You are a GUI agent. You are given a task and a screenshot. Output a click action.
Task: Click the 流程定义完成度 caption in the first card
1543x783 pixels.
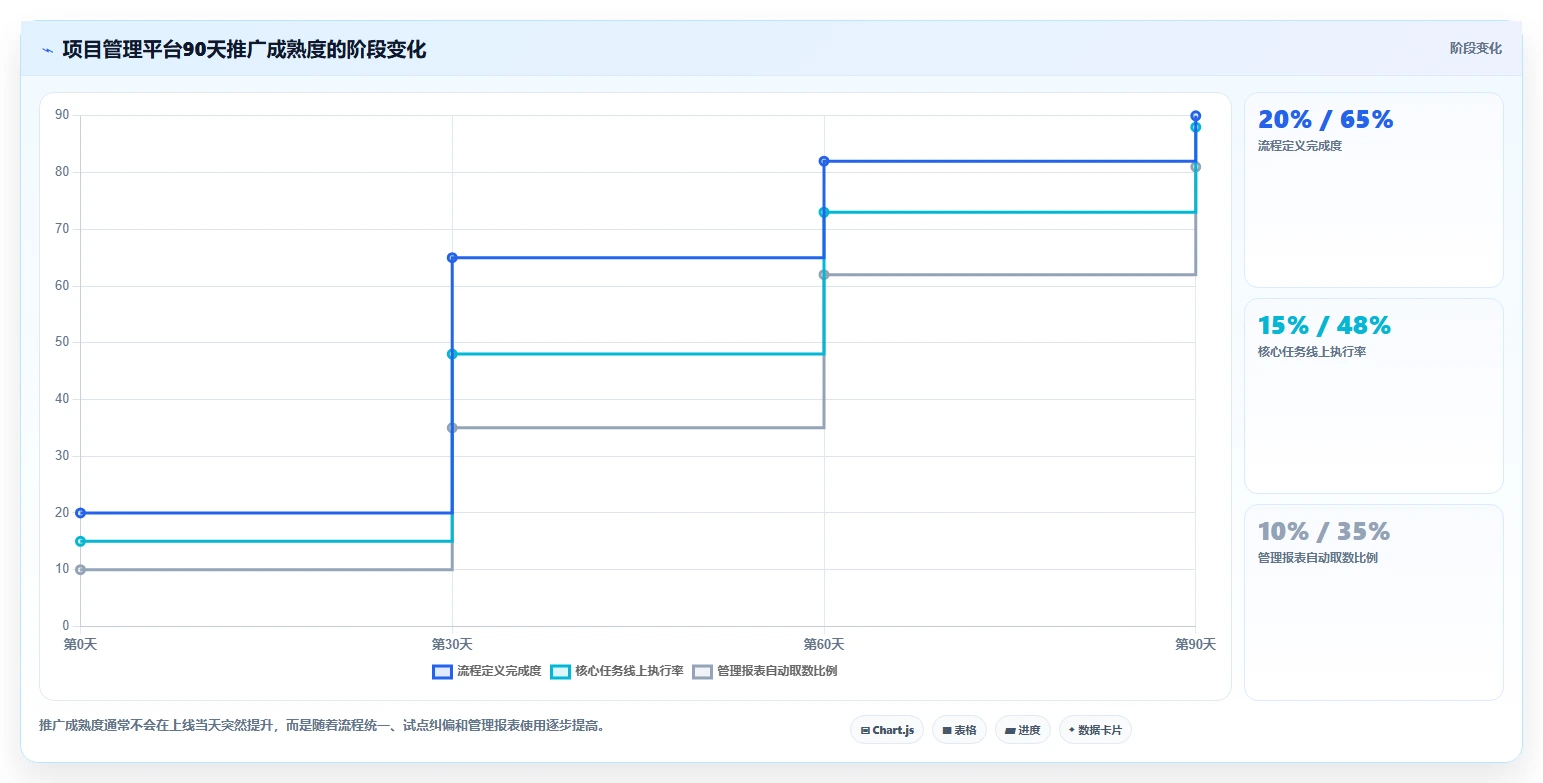(1299, 146)
